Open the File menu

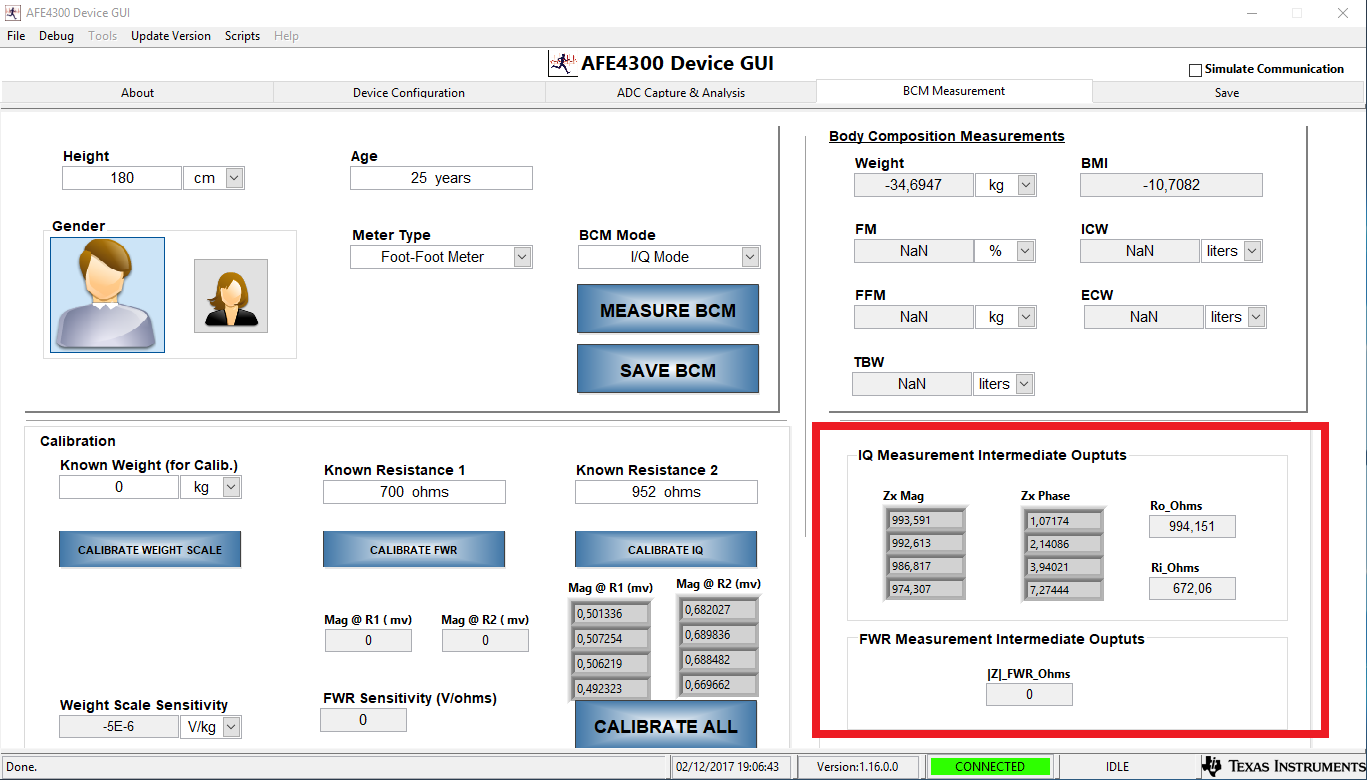click(x=16, y=36)
